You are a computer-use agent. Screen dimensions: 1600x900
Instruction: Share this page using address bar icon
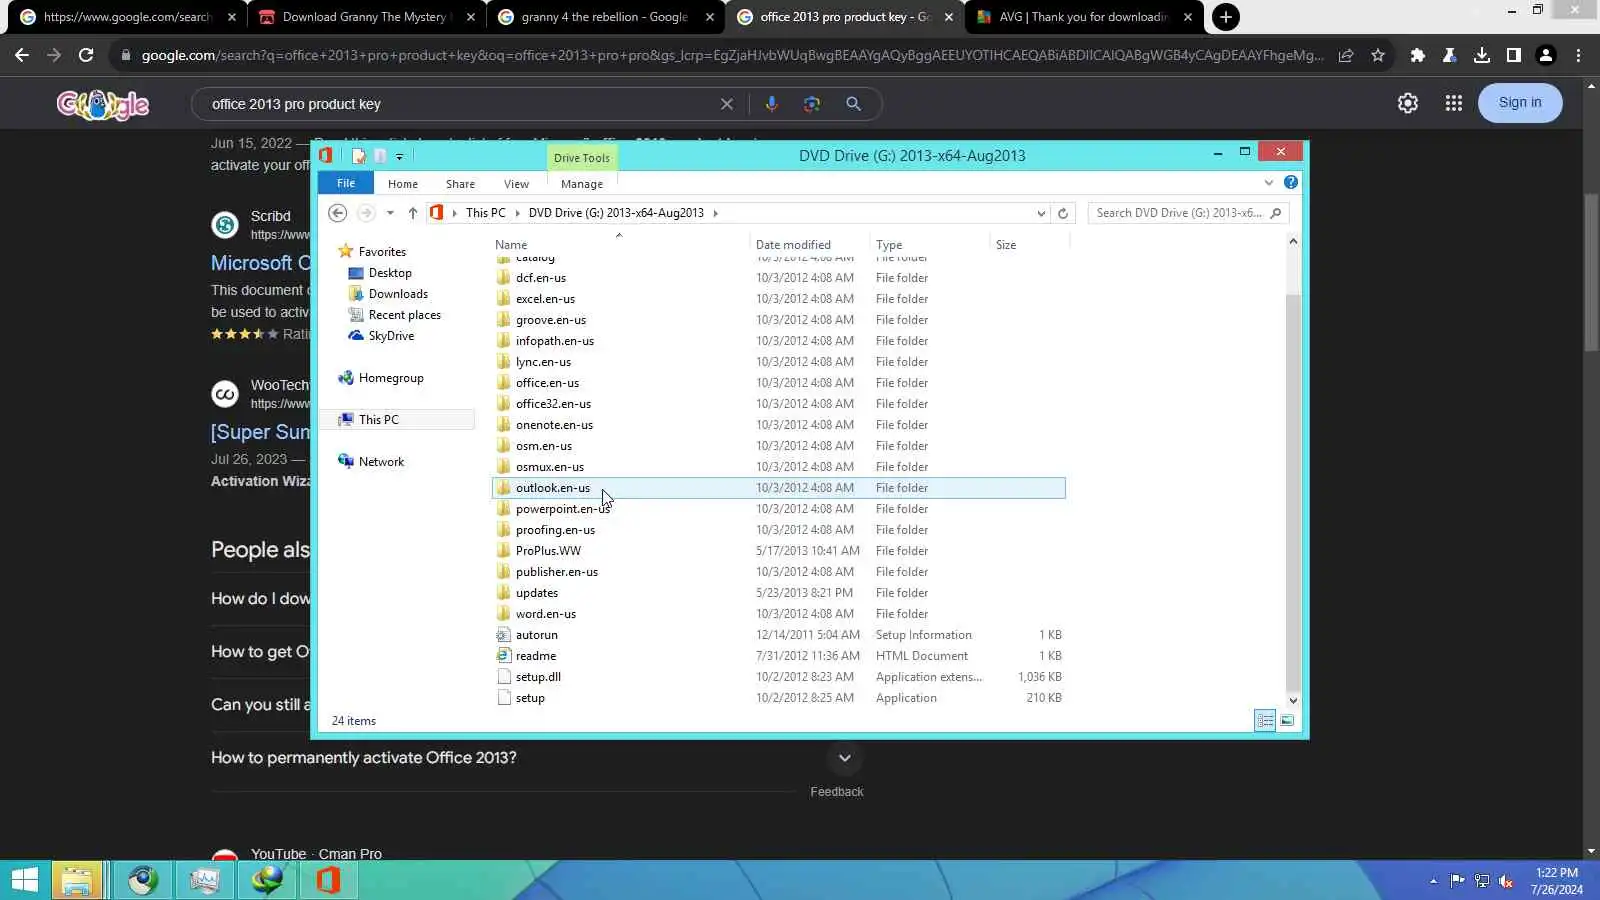tap(1346, 55)
